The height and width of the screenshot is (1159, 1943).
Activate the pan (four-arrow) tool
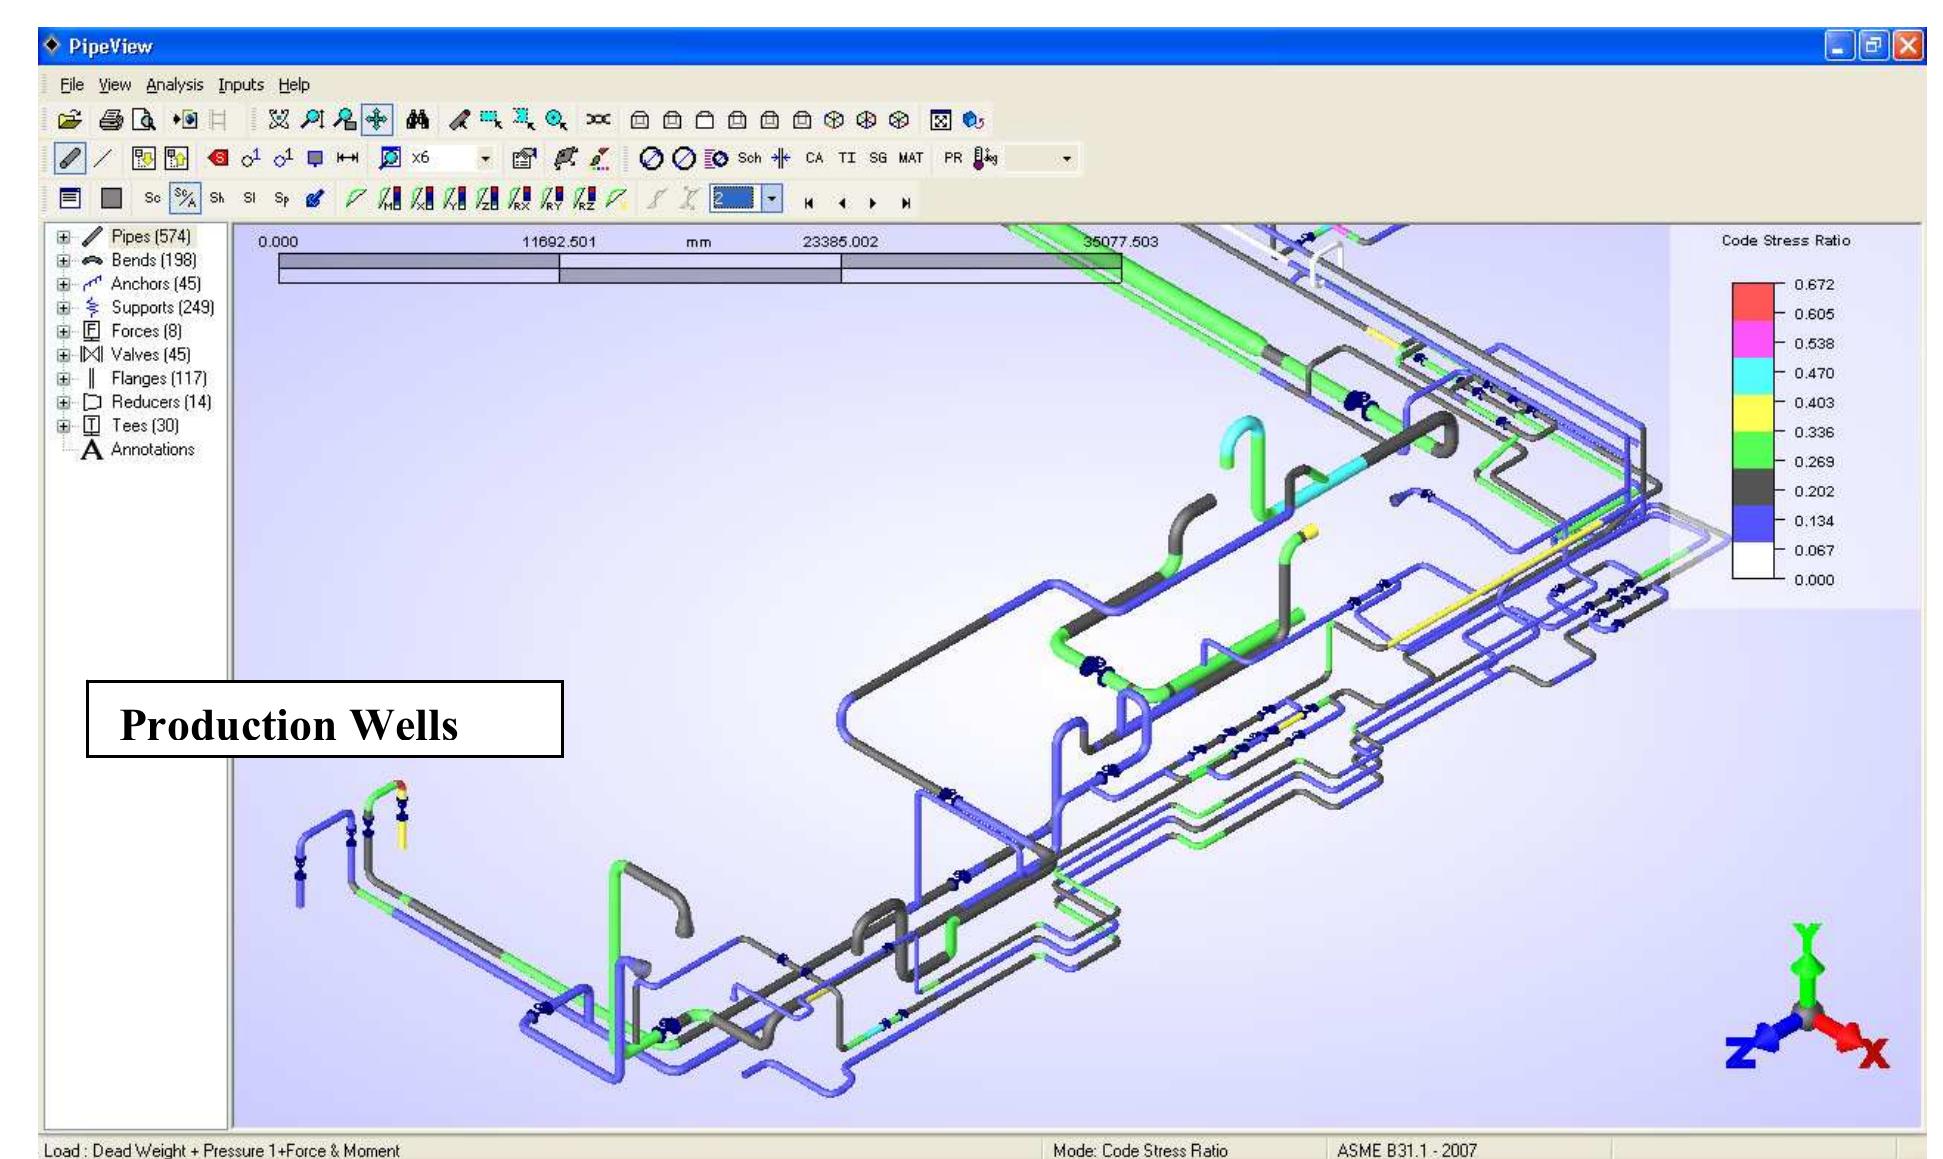[377, 121]
